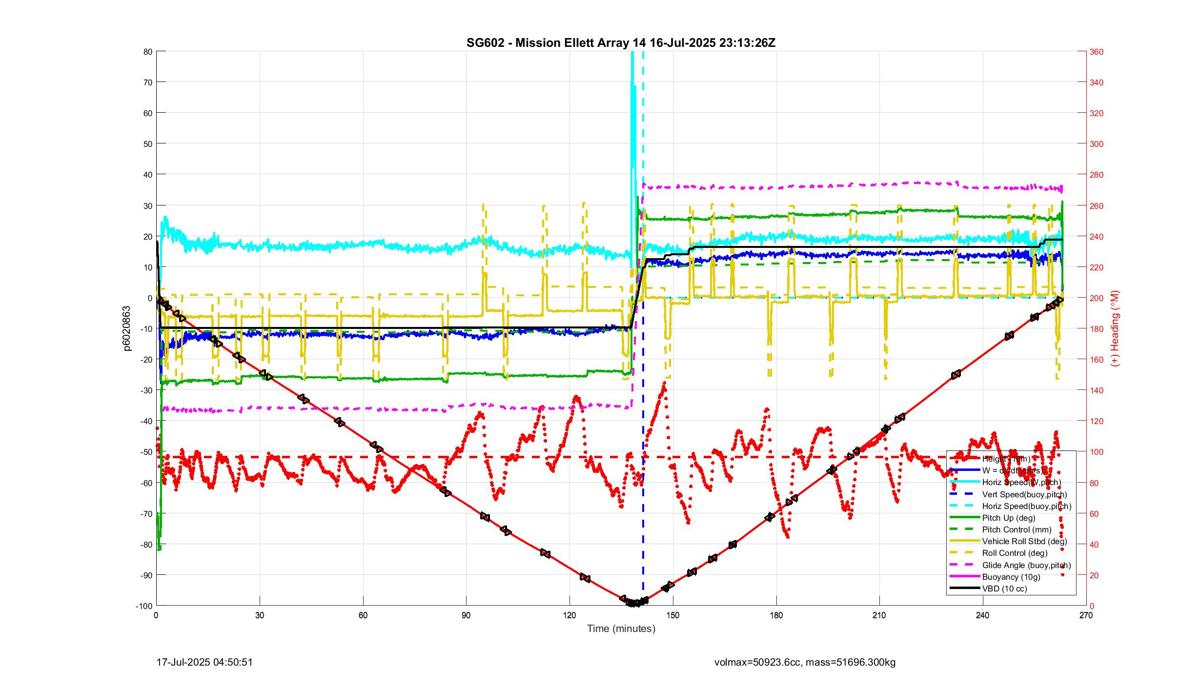Click the 'Horiz Speed(W,pitch)' legend entry
1200x681 pixels.
tap(1021, 482)
